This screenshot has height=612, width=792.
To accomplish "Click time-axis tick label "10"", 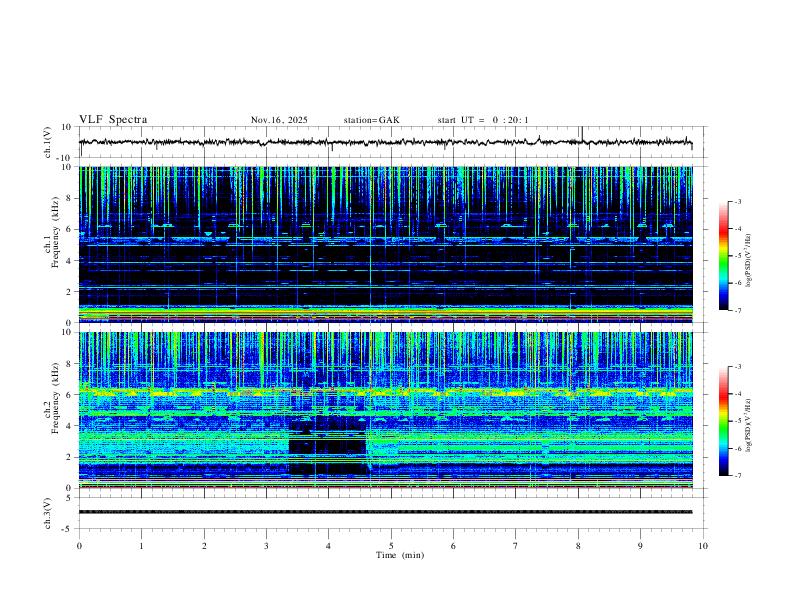I will 703,546.
